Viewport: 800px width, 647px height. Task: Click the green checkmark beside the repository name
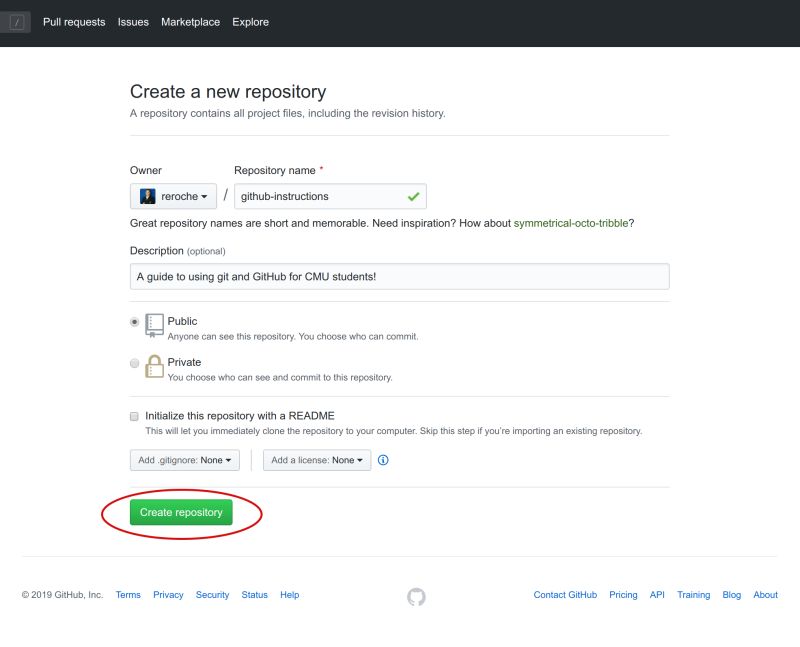pos(413,196)
